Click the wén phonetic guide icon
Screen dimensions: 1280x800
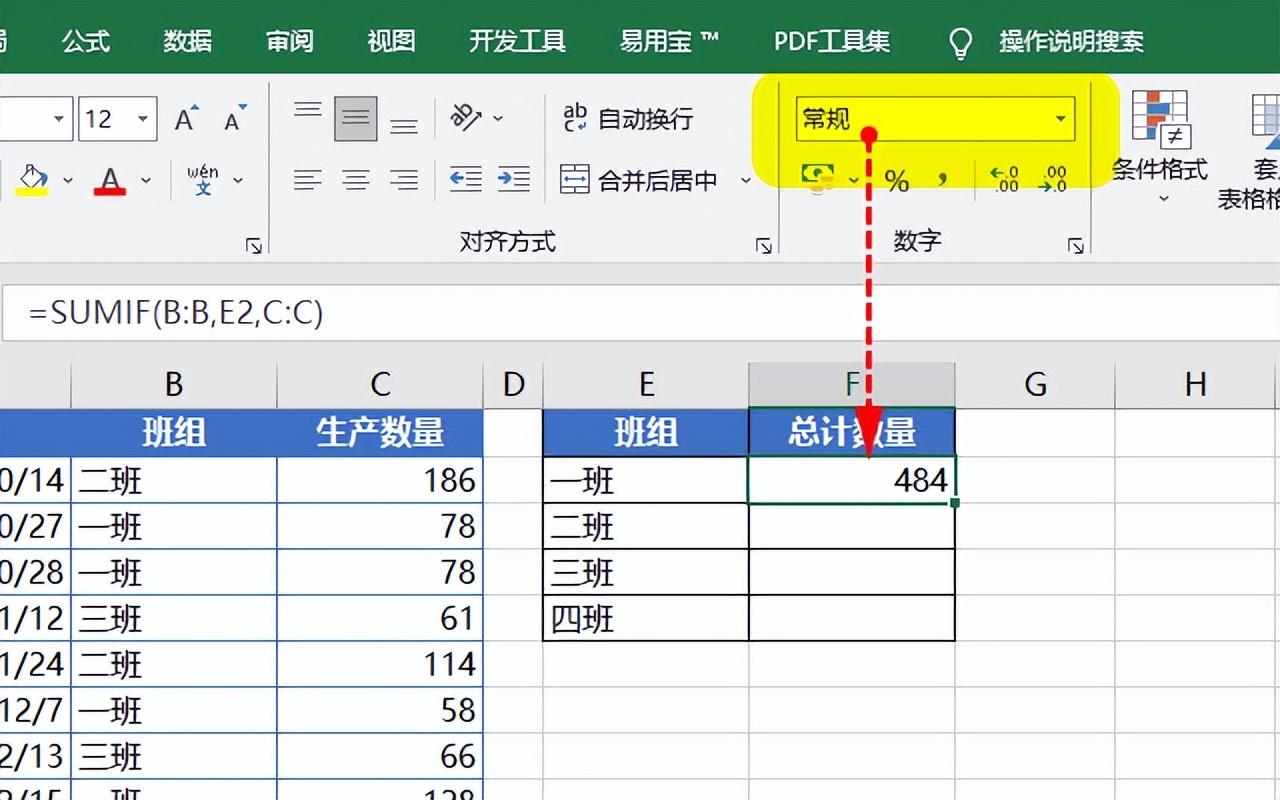click(203, 180)
